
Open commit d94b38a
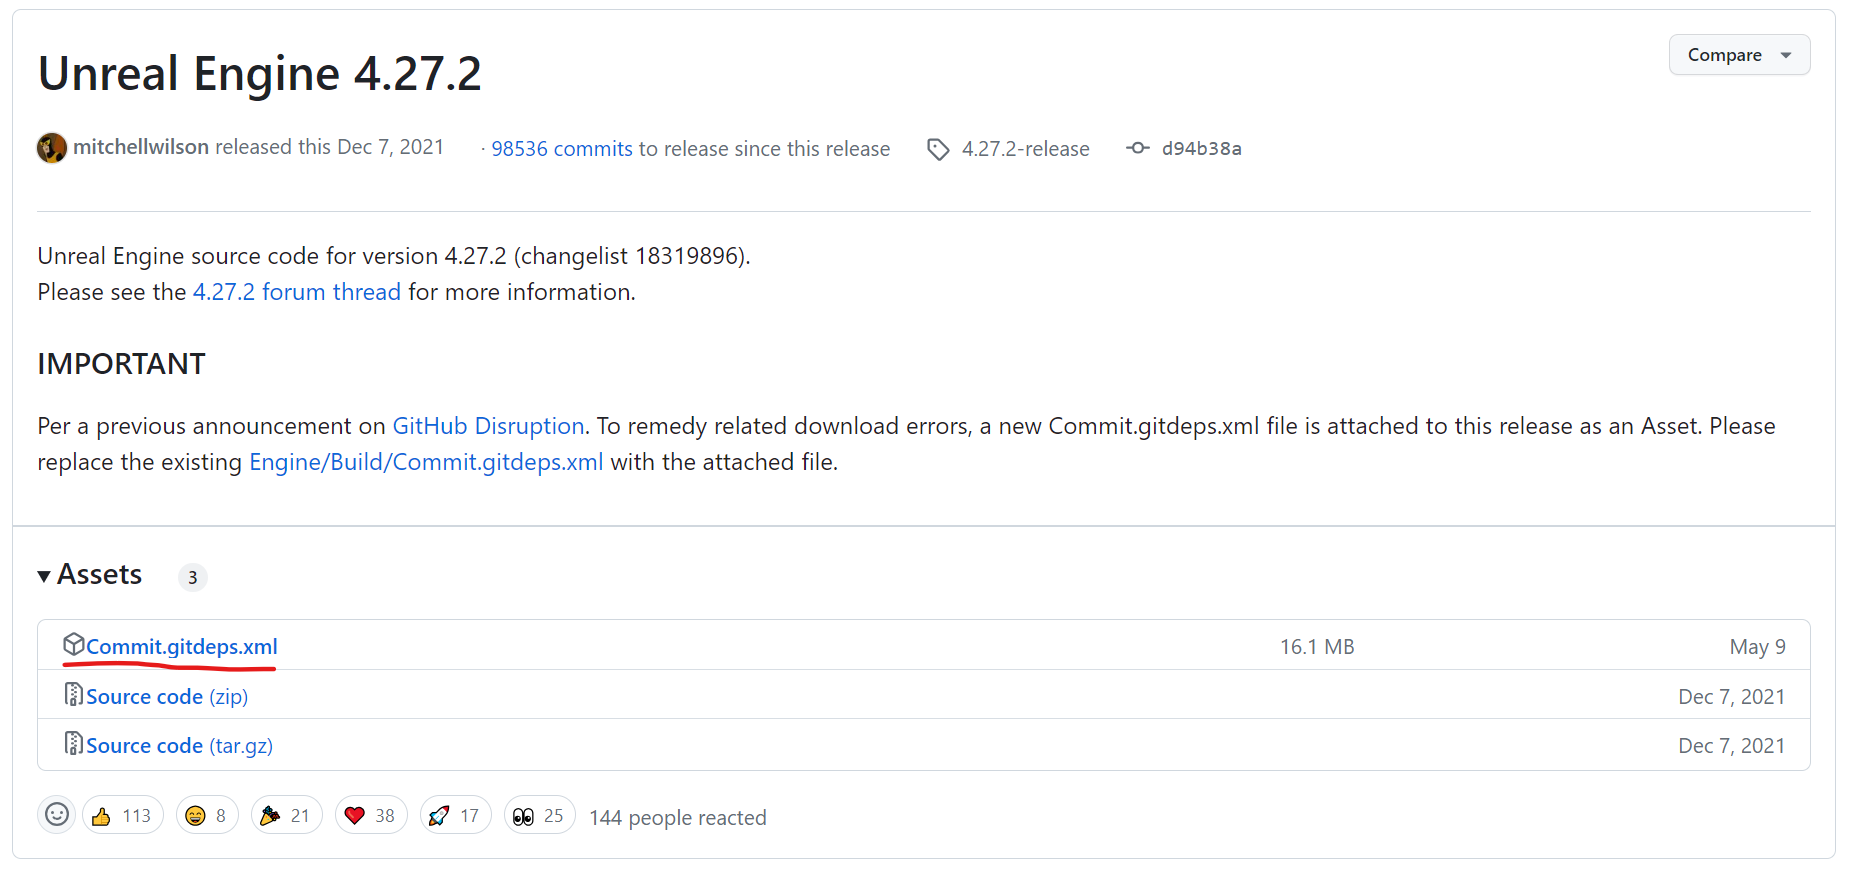1201,149
